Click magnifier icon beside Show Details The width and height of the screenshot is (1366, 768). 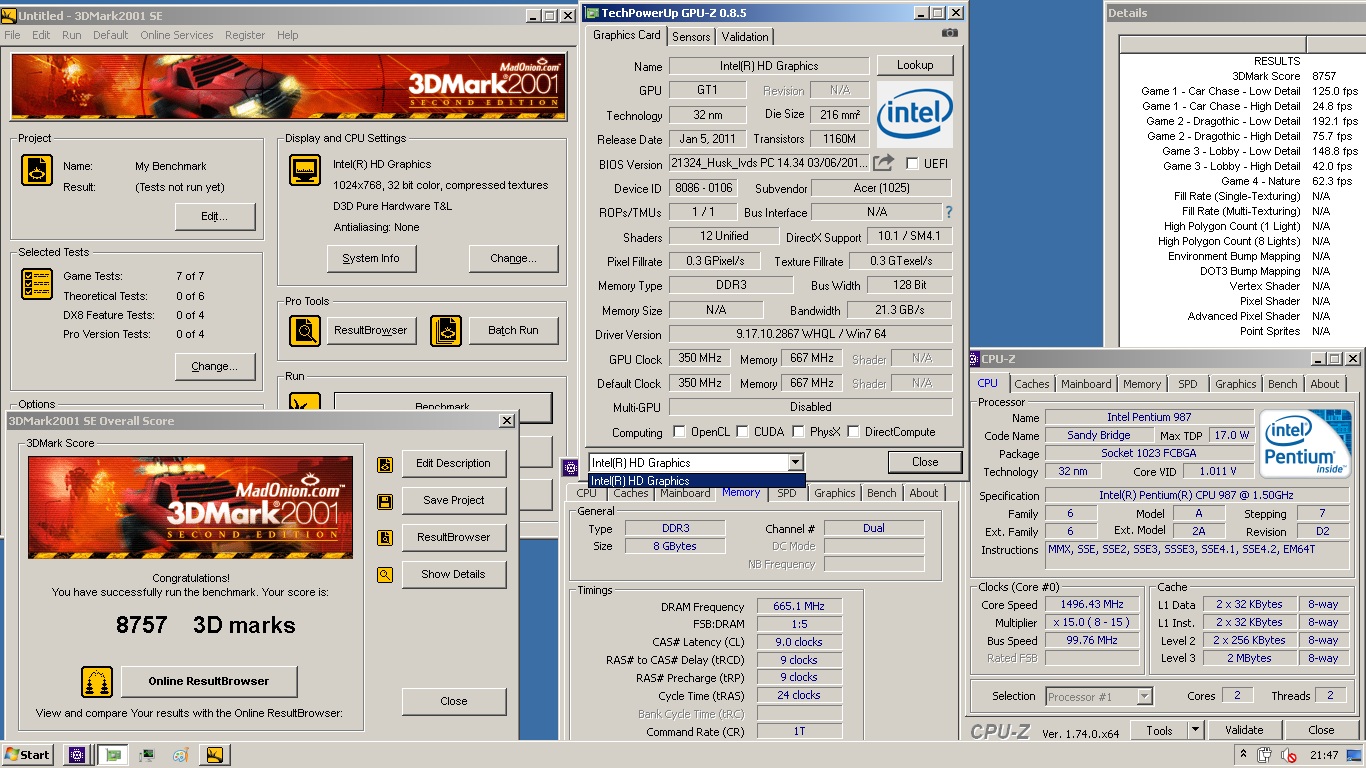(385, 575)
